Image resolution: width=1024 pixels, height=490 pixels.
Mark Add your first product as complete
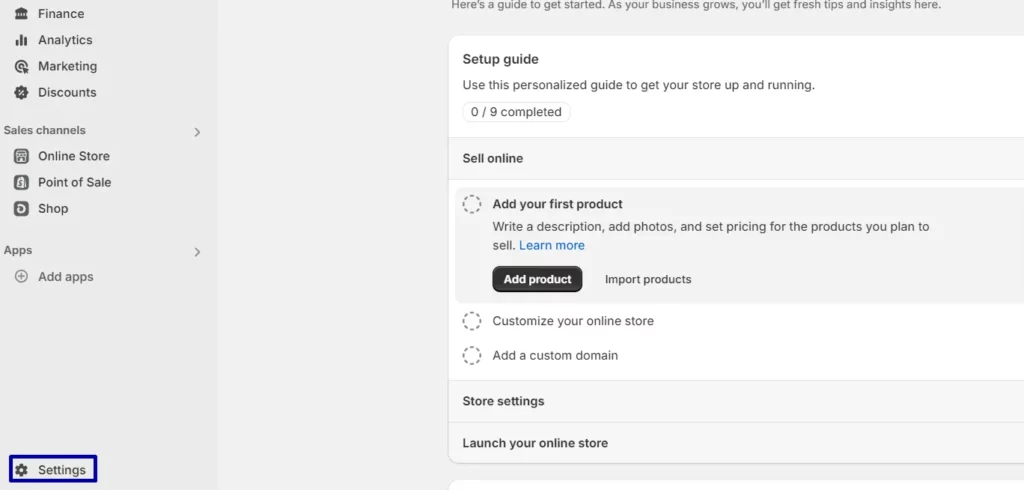click(x=472, y=204)
